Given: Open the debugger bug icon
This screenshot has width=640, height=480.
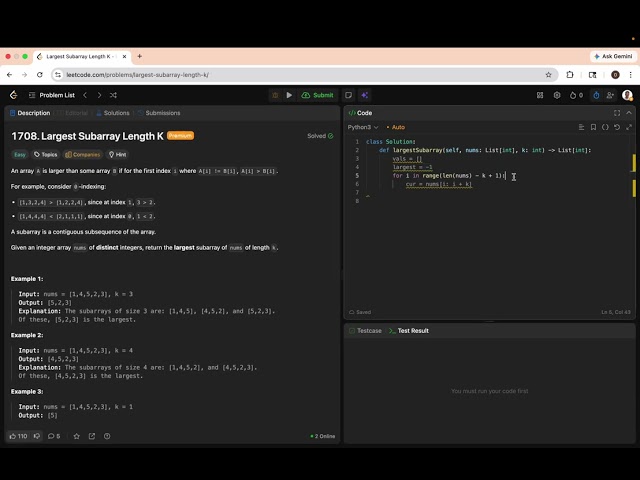Looking at the screenshot, I should click(x=275, y=95).
